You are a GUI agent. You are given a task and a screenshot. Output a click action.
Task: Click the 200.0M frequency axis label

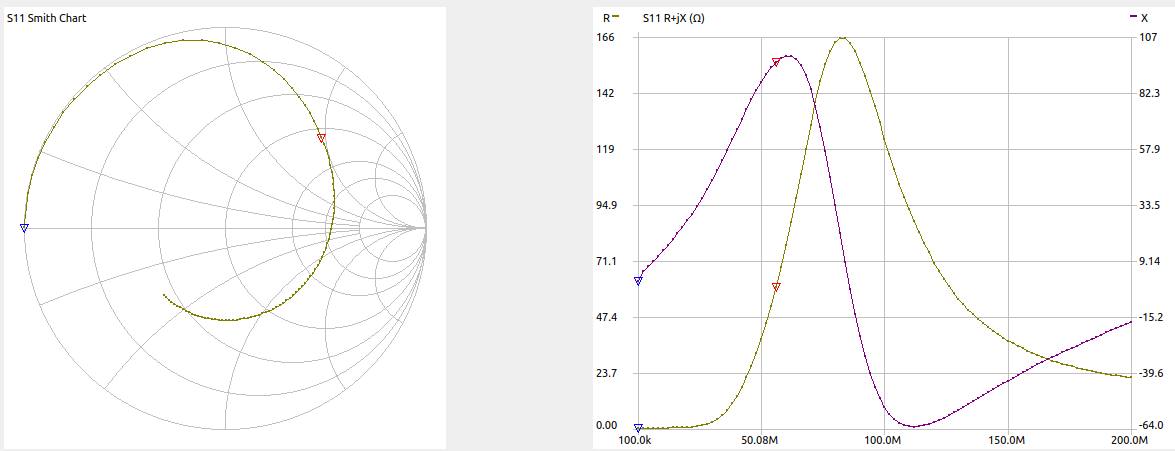coord(1130,440)
